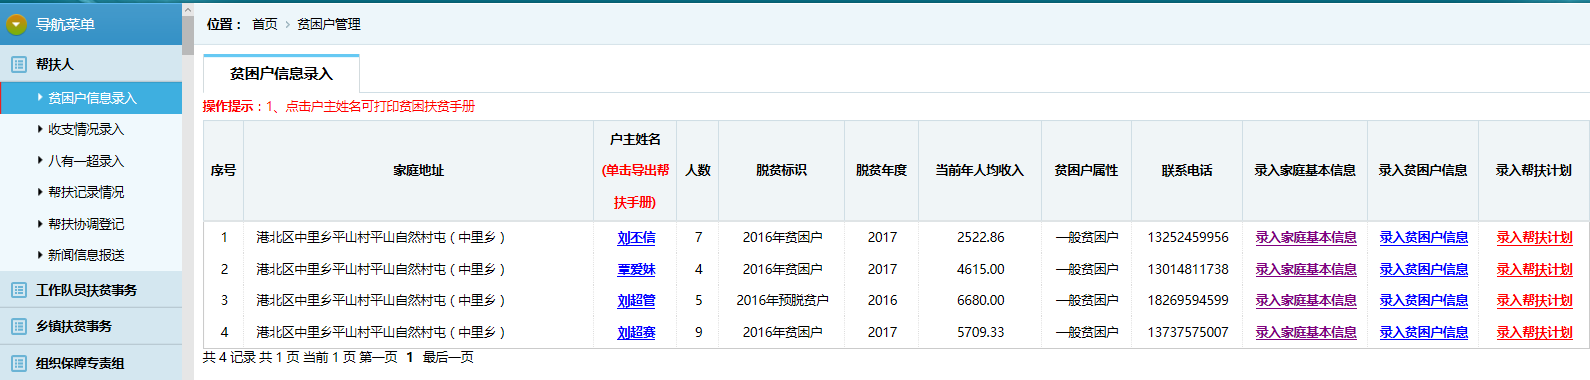Viewport: 1590px width, 380px height.
Task: Select highlighted 贫困户信息录入 sidebar item
Action: (91, 98)
